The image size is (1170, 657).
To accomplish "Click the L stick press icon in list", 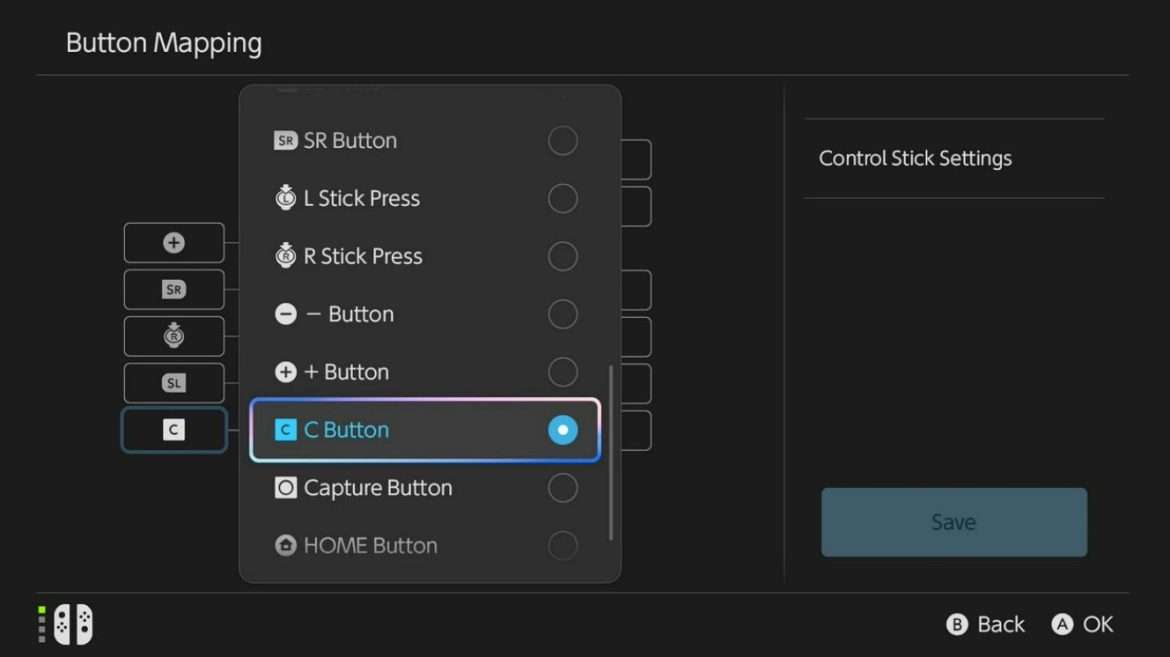I will [285, 198].
